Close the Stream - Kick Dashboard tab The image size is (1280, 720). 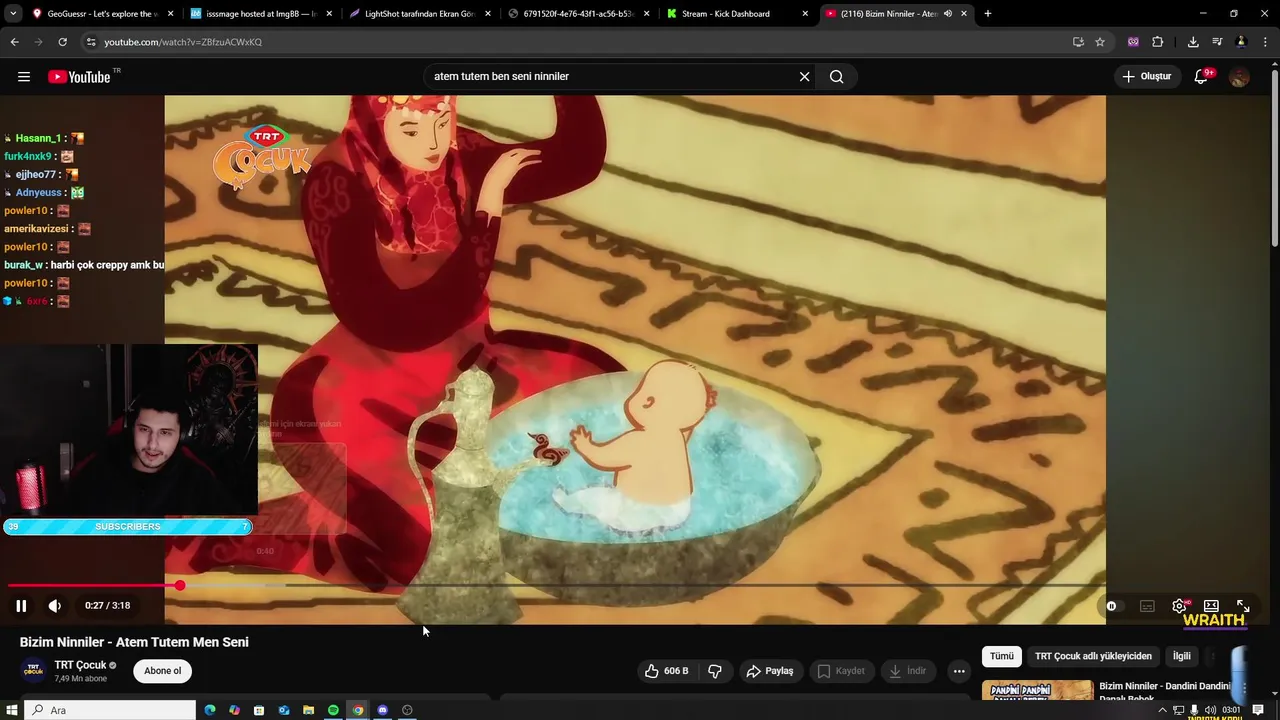805,14
